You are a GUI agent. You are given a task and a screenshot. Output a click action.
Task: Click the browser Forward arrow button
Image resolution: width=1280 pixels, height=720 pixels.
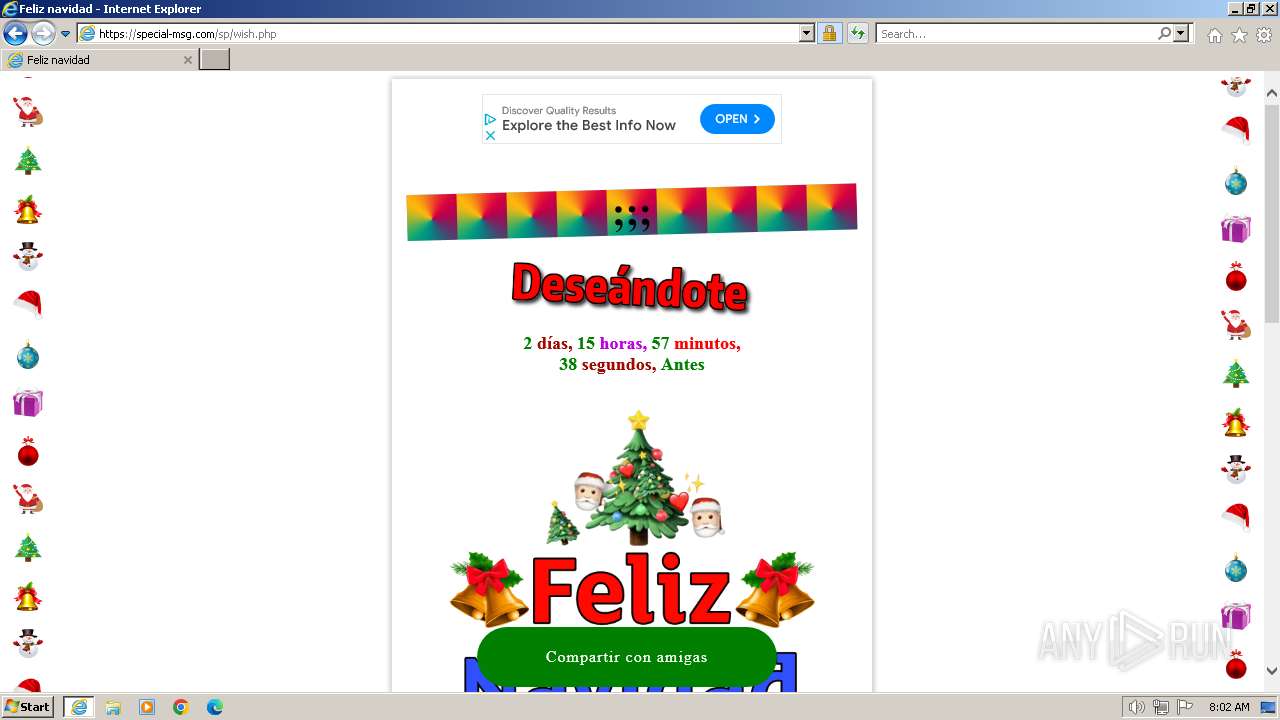coord(43,34)
